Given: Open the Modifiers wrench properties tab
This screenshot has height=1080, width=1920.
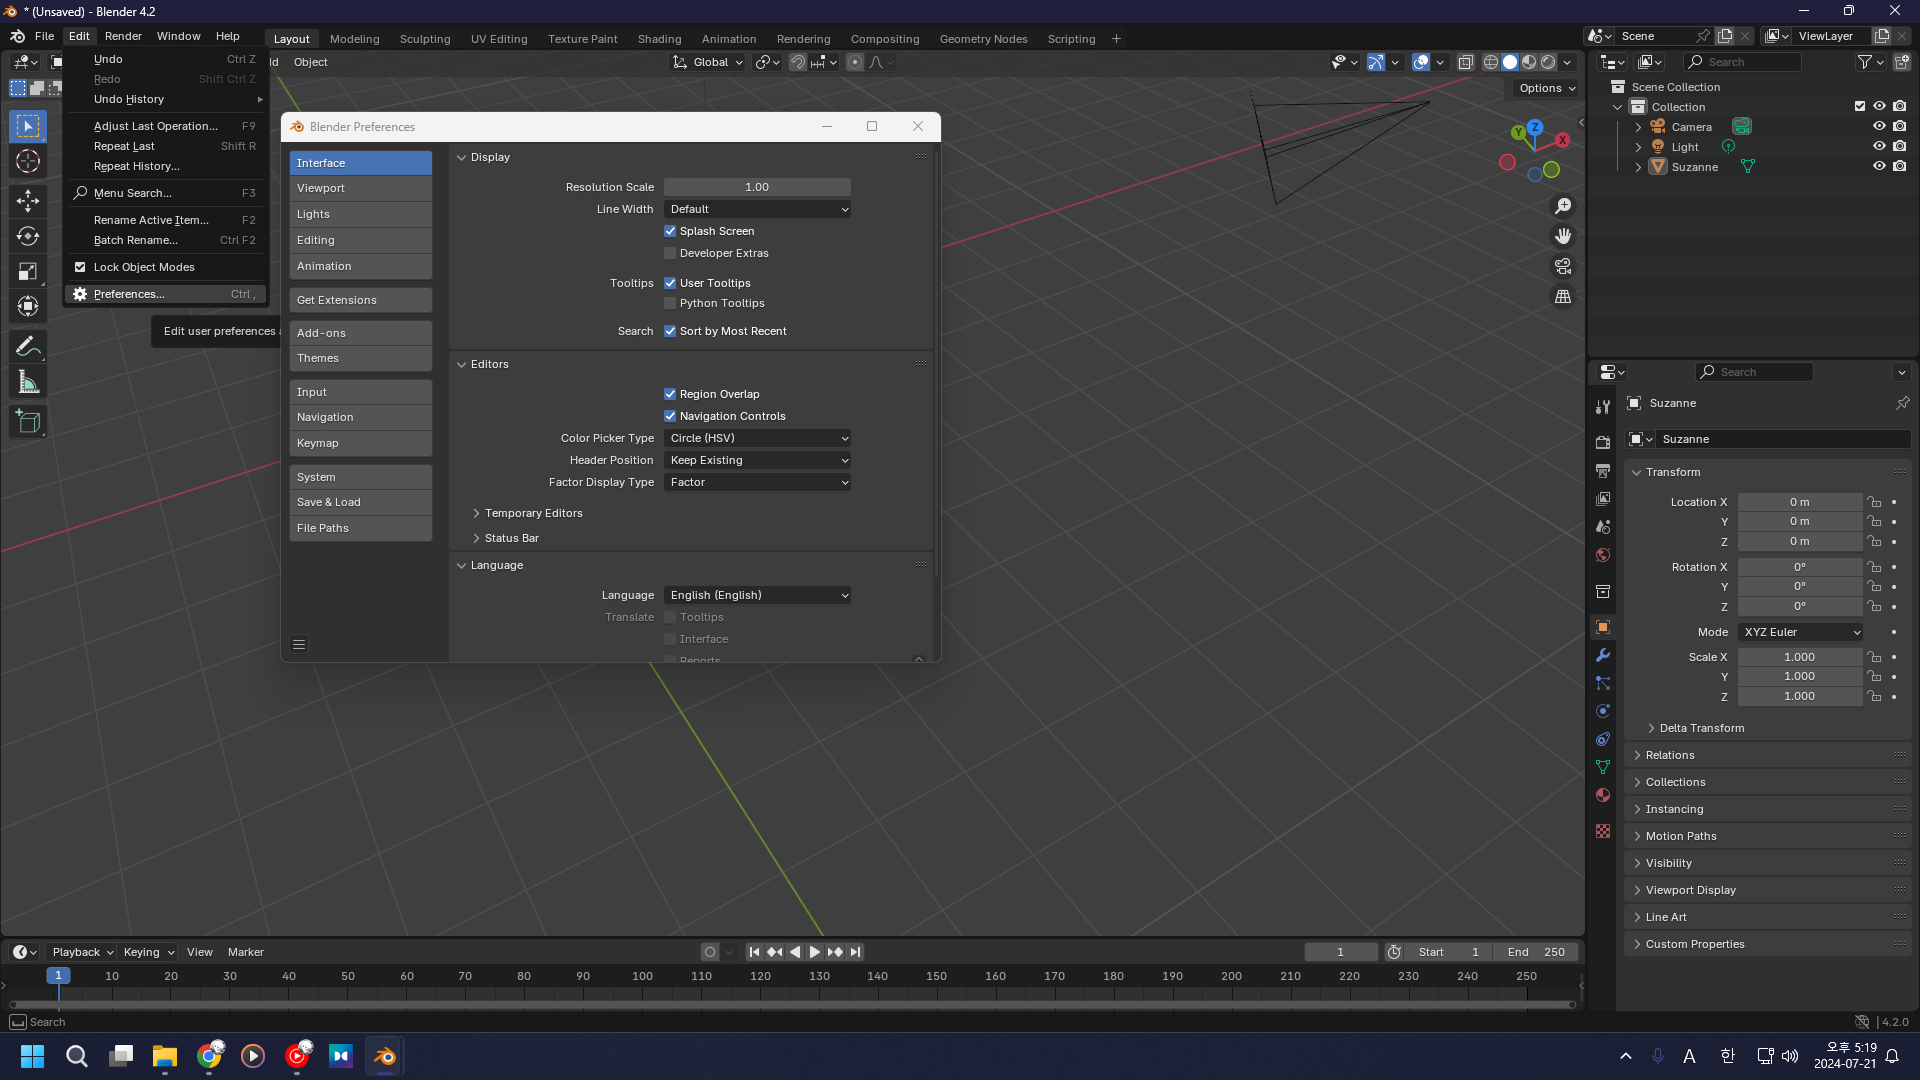Looking at the screenshot, I should 1603,655.
